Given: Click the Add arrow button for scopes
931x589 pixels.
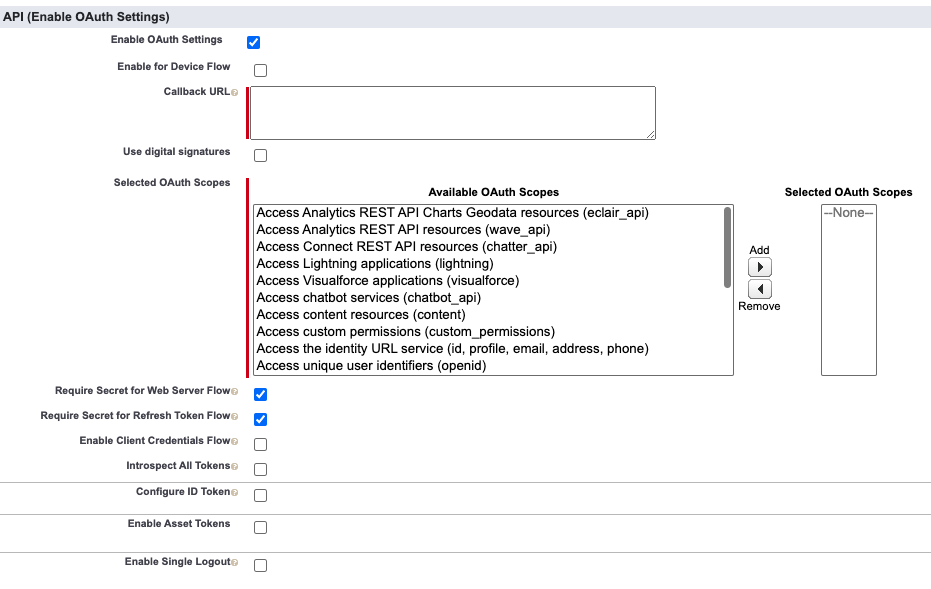Looking at the screenshot, I should [760, 268].
